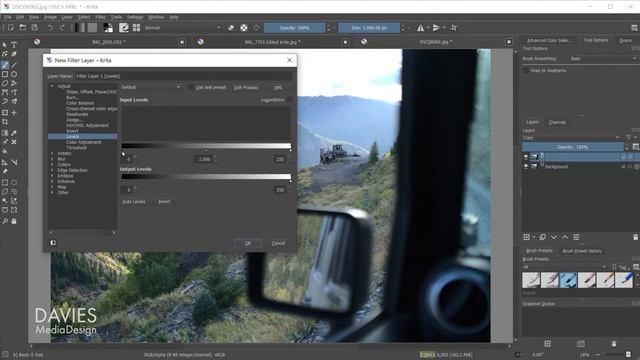Toggle visibility of the selected top layer

[x=526, y=157]
